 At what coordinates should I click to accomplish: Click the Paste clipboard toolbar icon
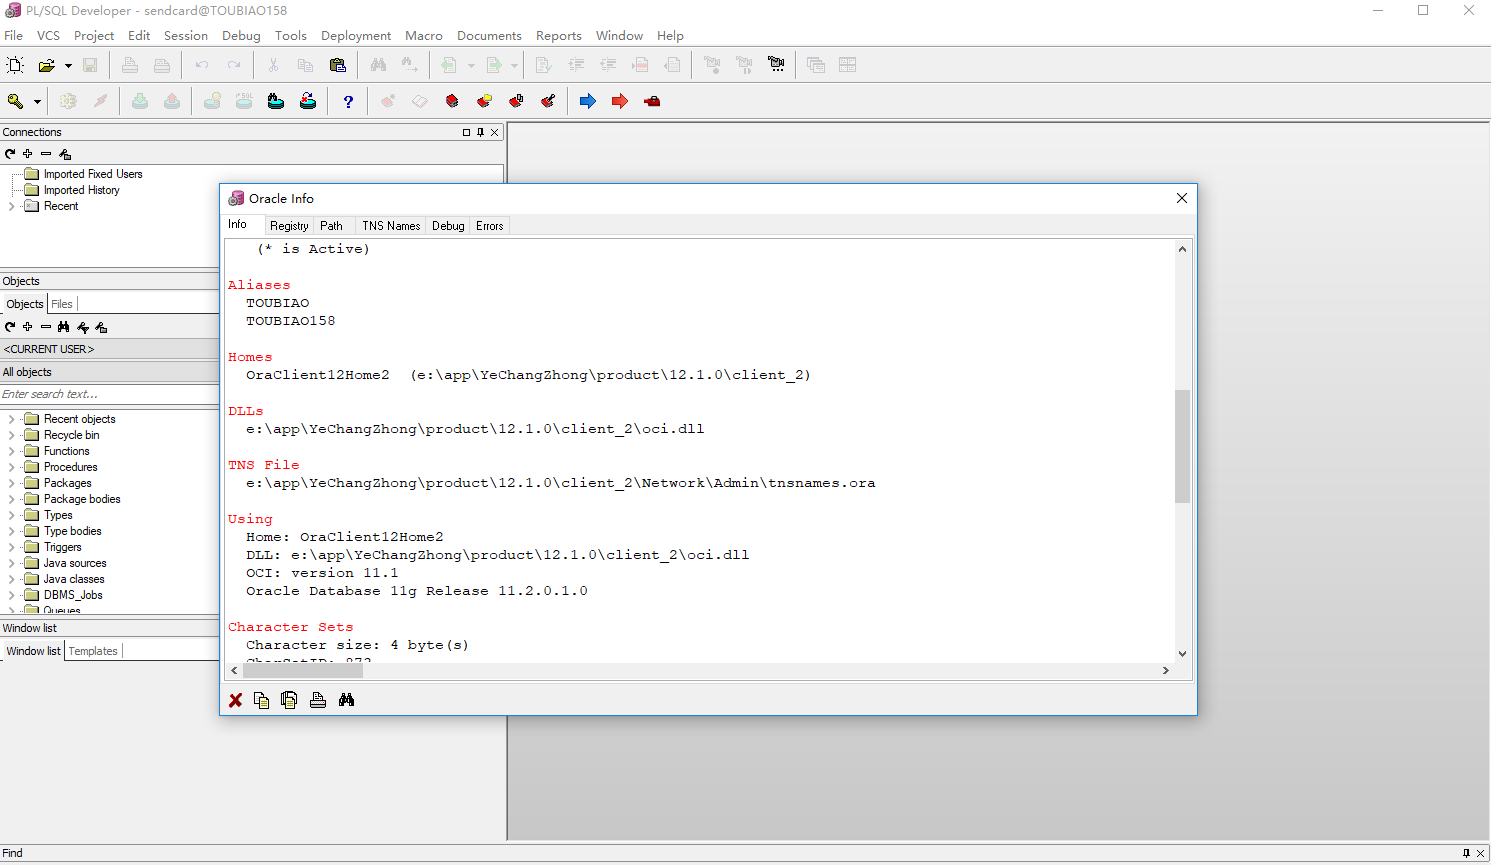click(x=338, y=65)
